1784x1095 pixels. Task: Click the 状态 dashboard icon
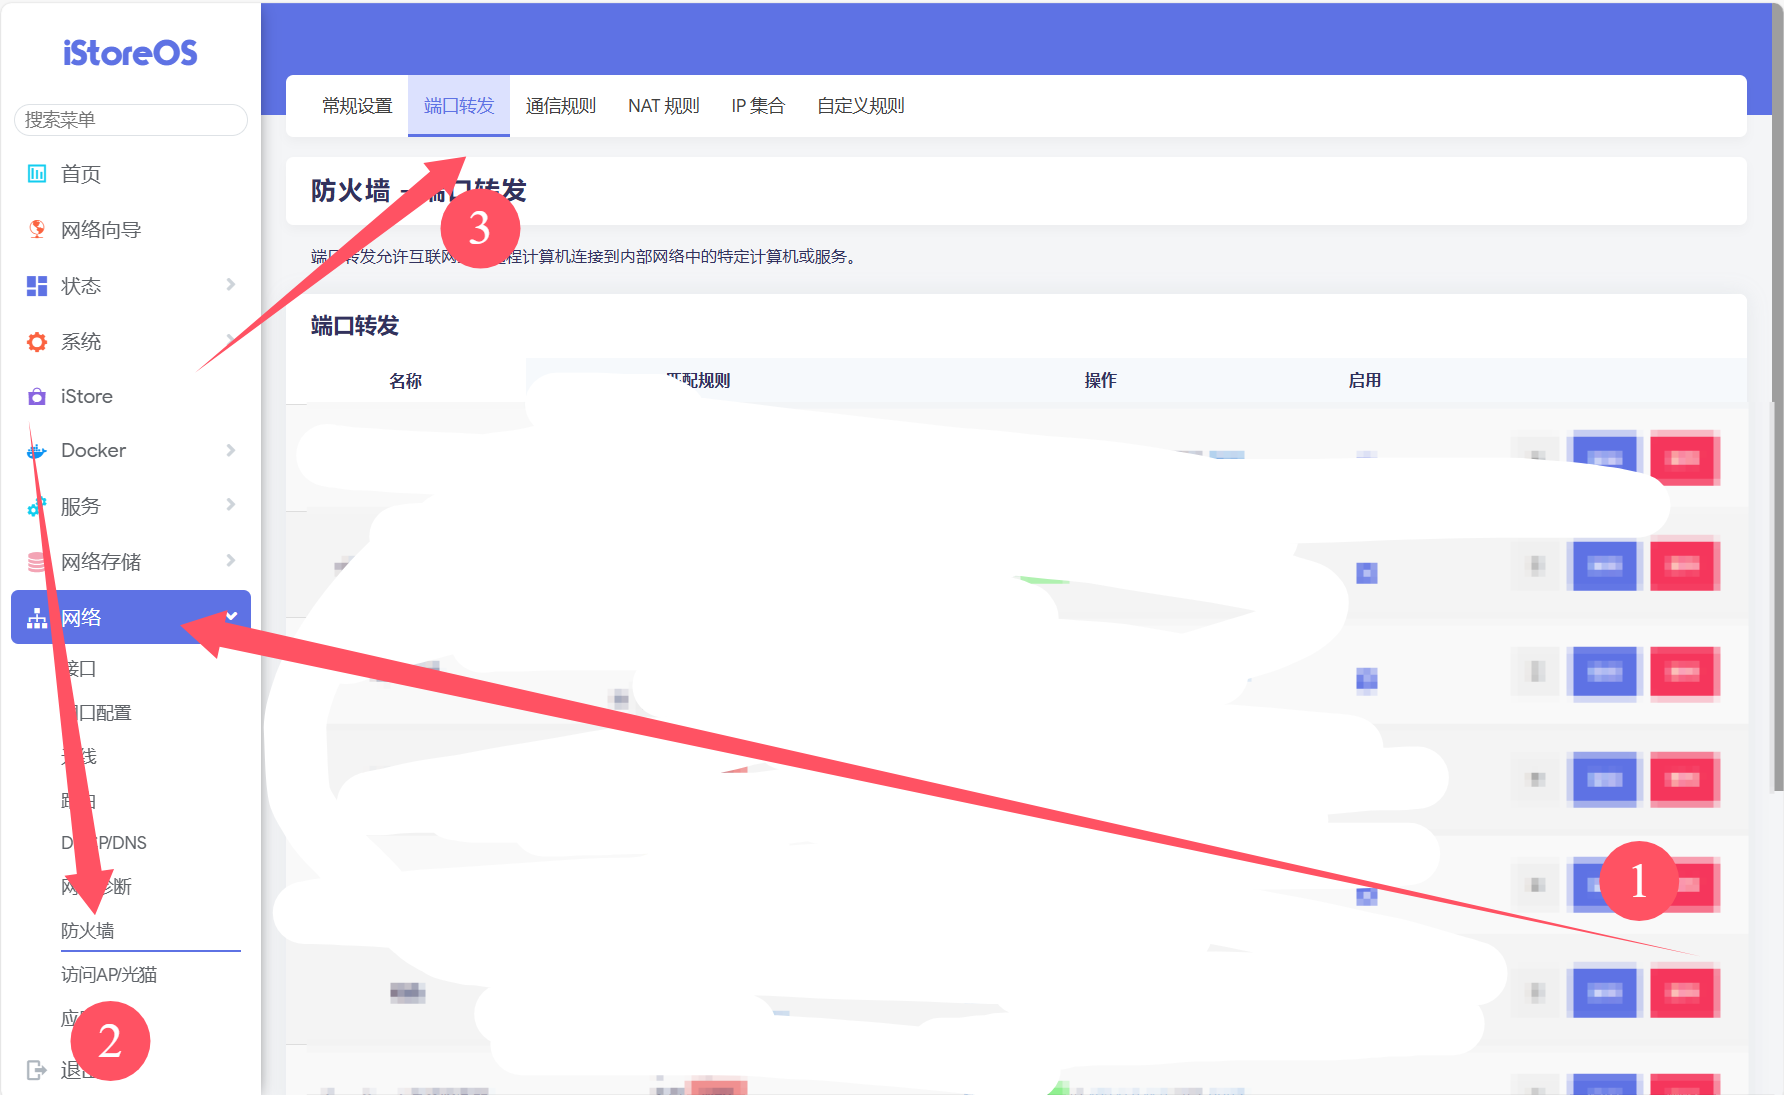37,286
